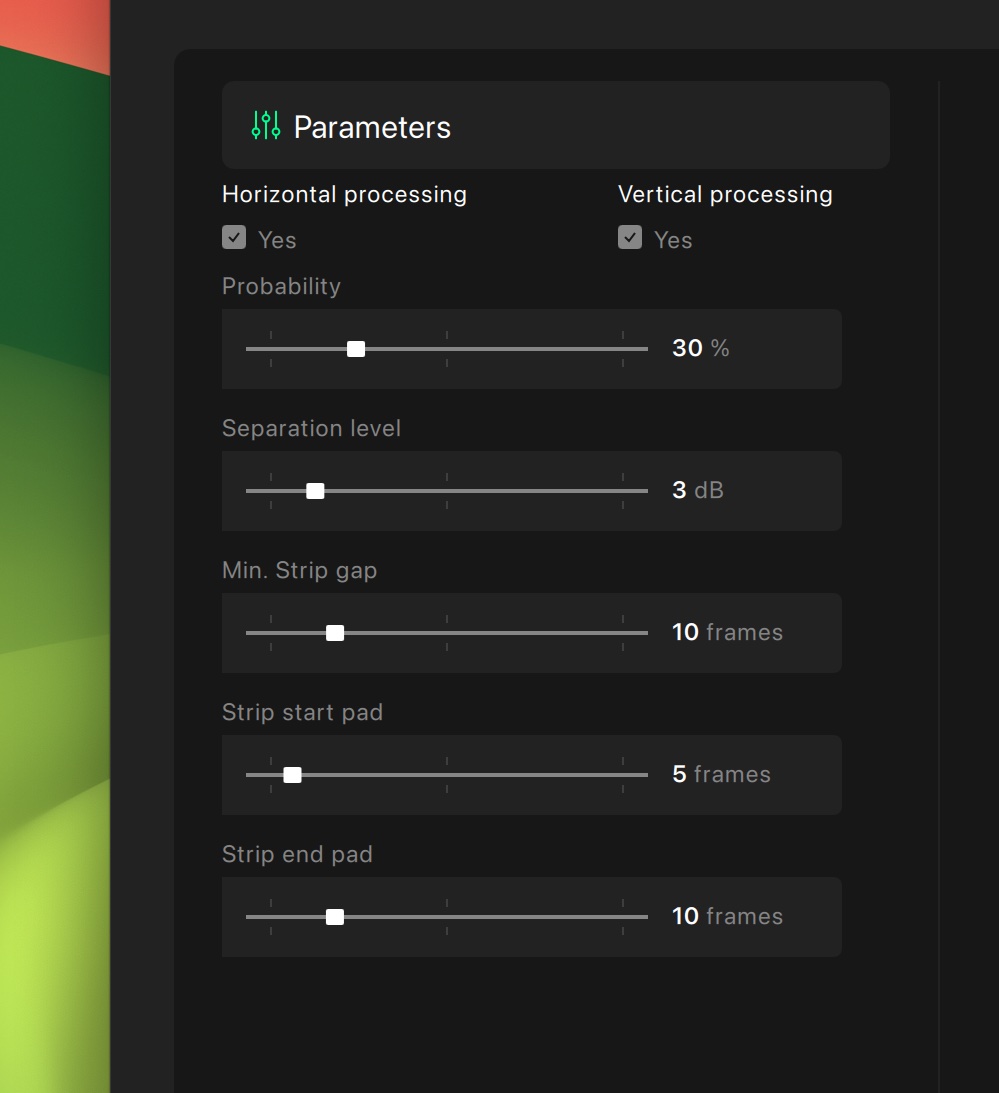The width and height of the screenshot is (999, 1093).
Task: Click the Parameters sliders icon
Action: pyautogui.click(x=266, y=125)
